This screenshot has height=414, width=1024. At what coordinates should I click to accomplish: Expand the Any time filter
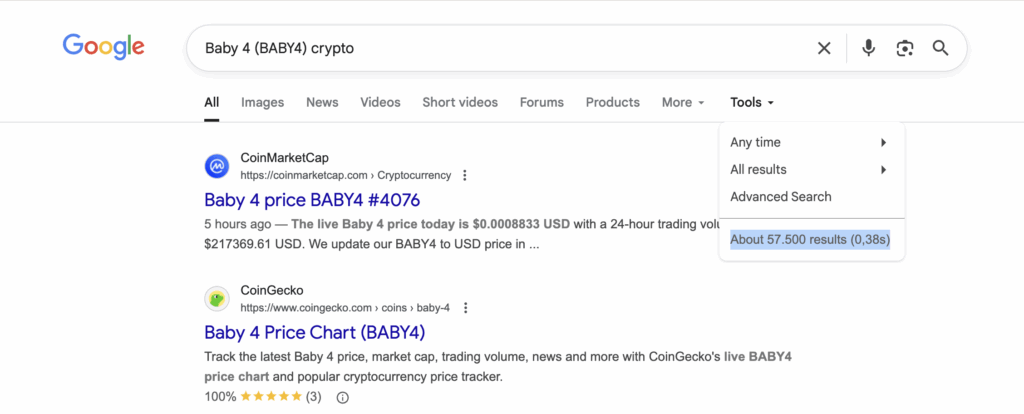(808, 142)
